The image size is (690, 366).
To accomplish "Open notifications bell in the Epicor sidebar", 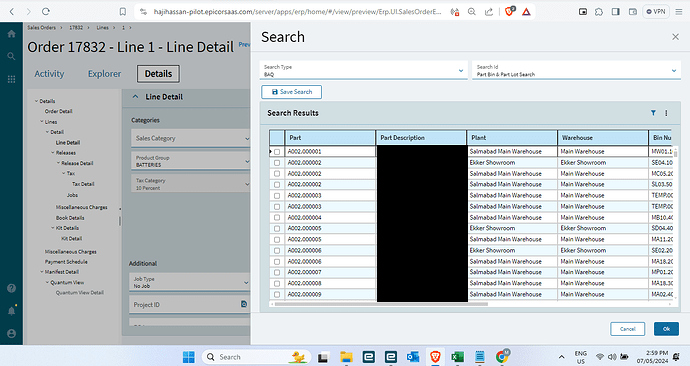I will [x=11, y=311].
